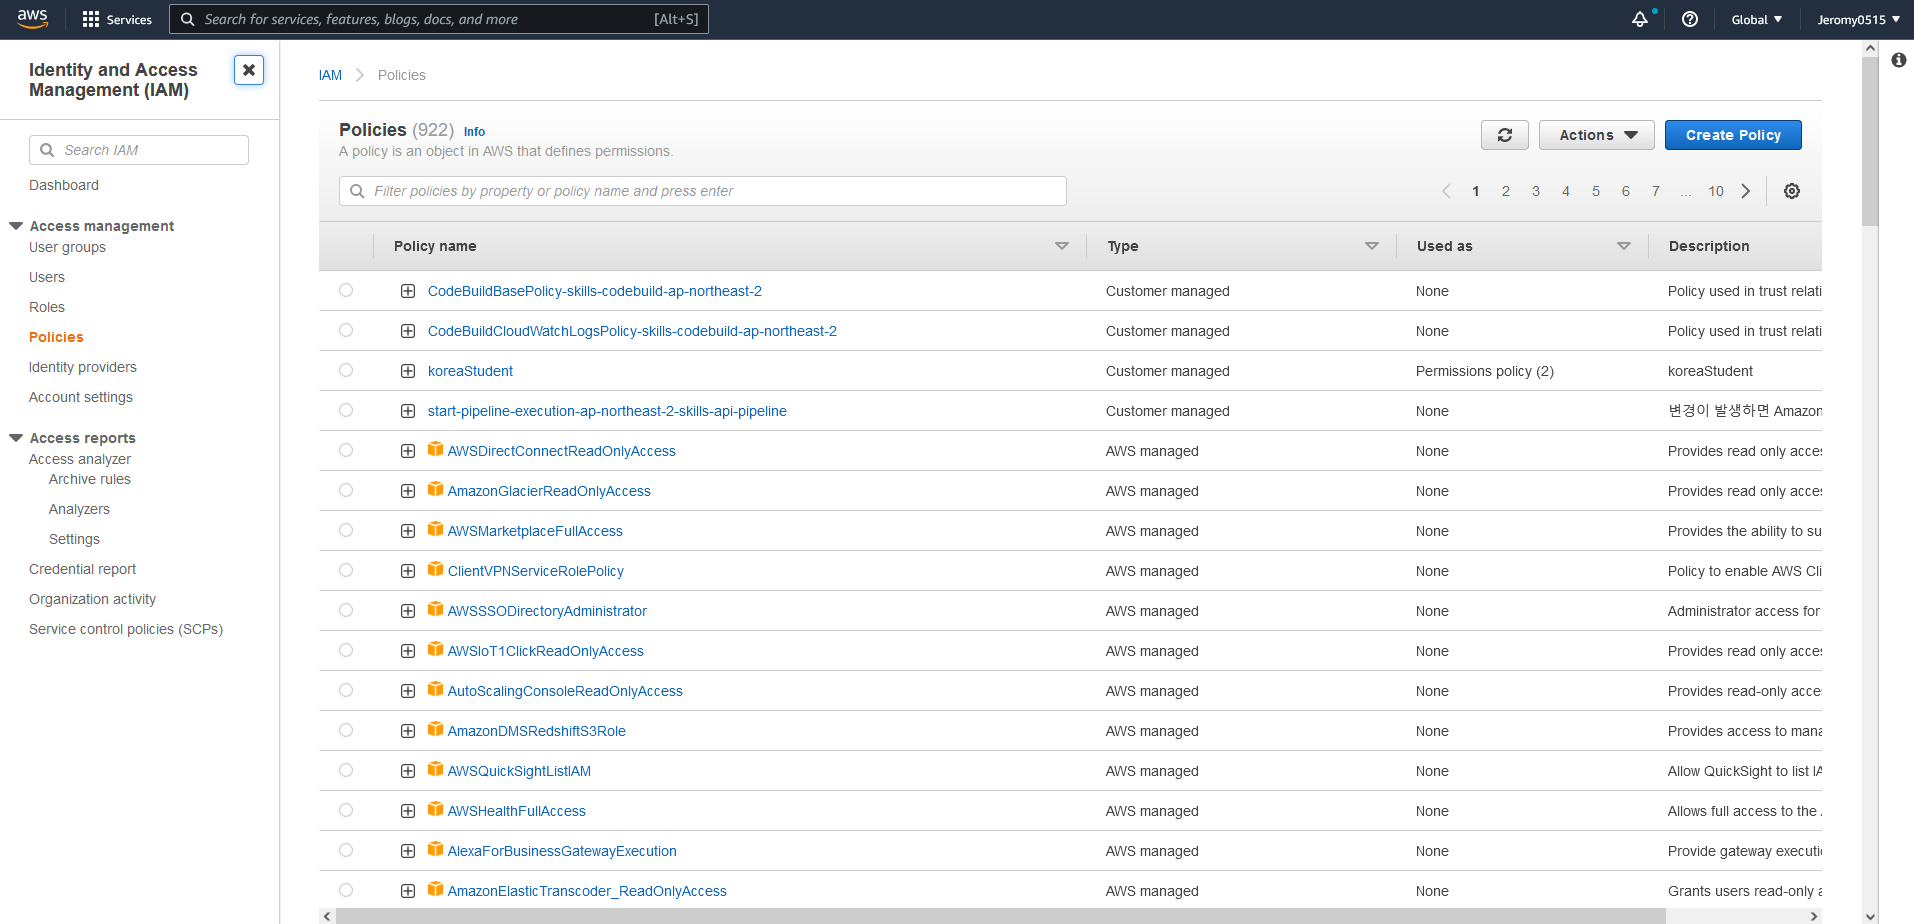
Task: Jump to page 10 of policies
Action: pos(1716,191)
